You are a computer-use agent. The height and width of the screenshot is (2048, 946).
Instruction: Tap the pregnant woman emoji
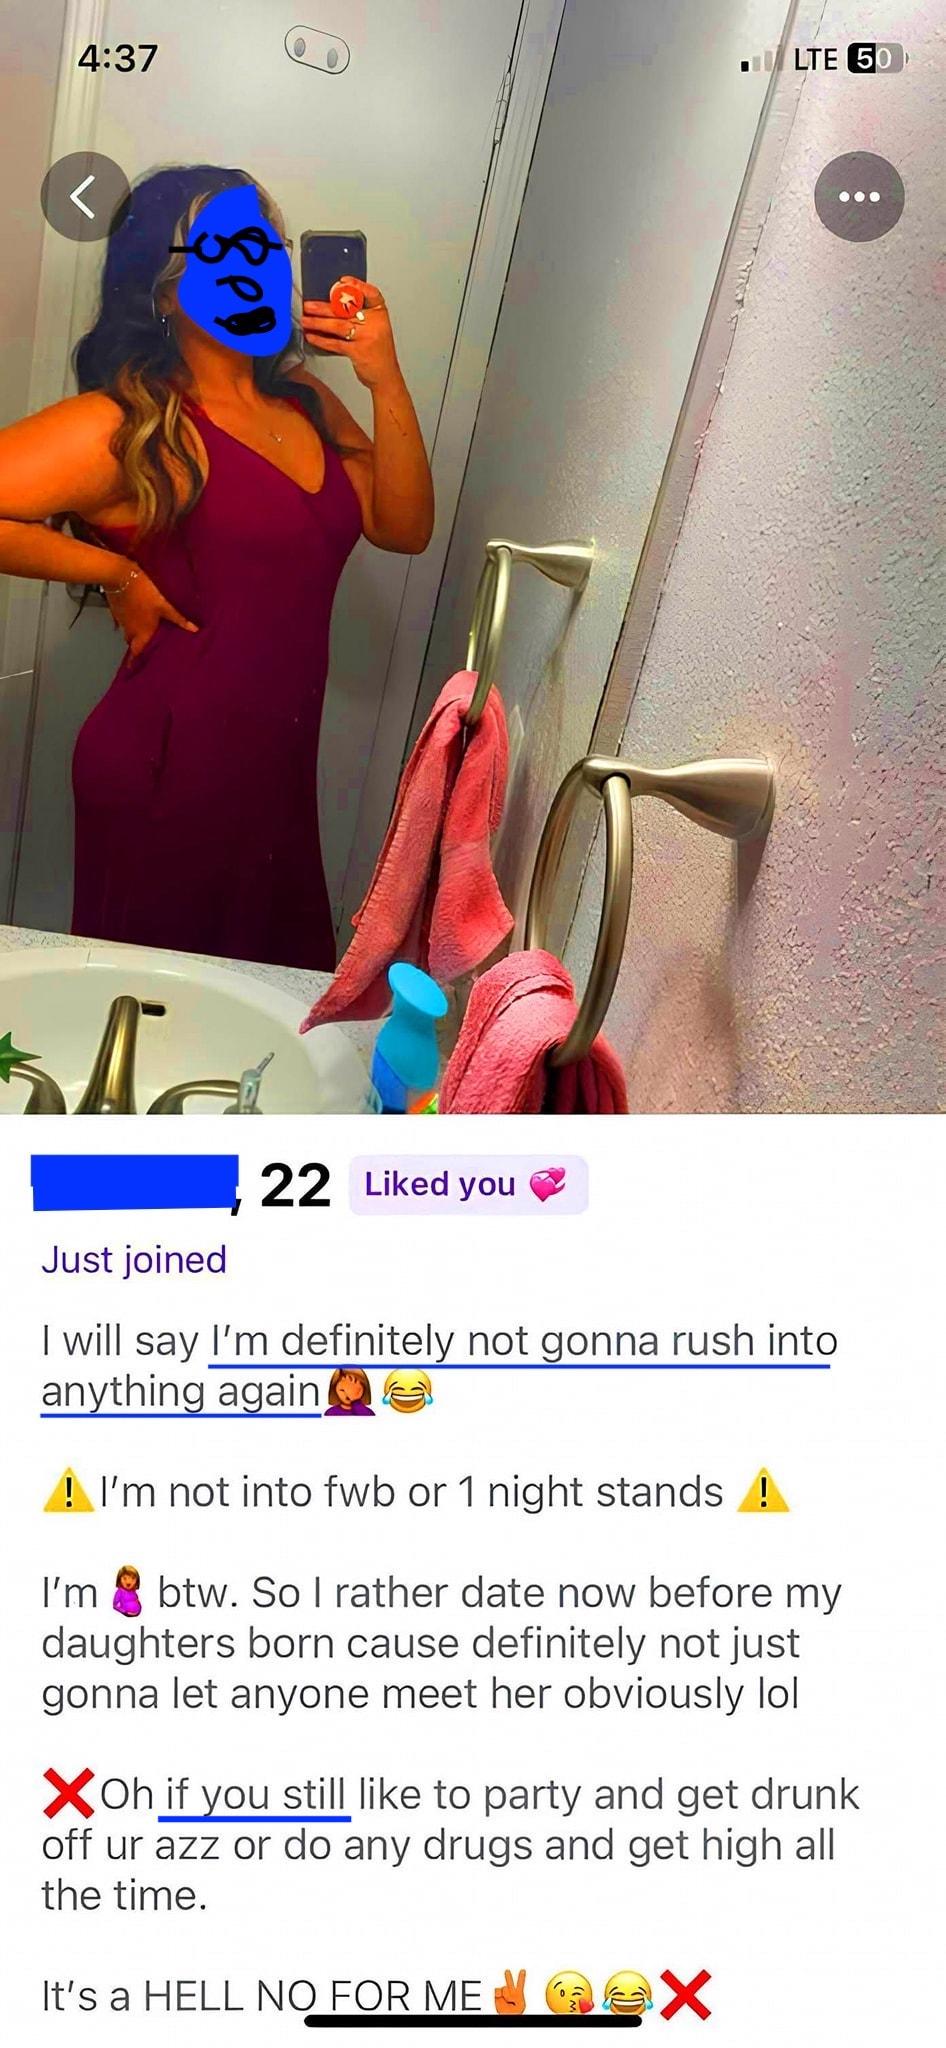(x=127, y=1591)
